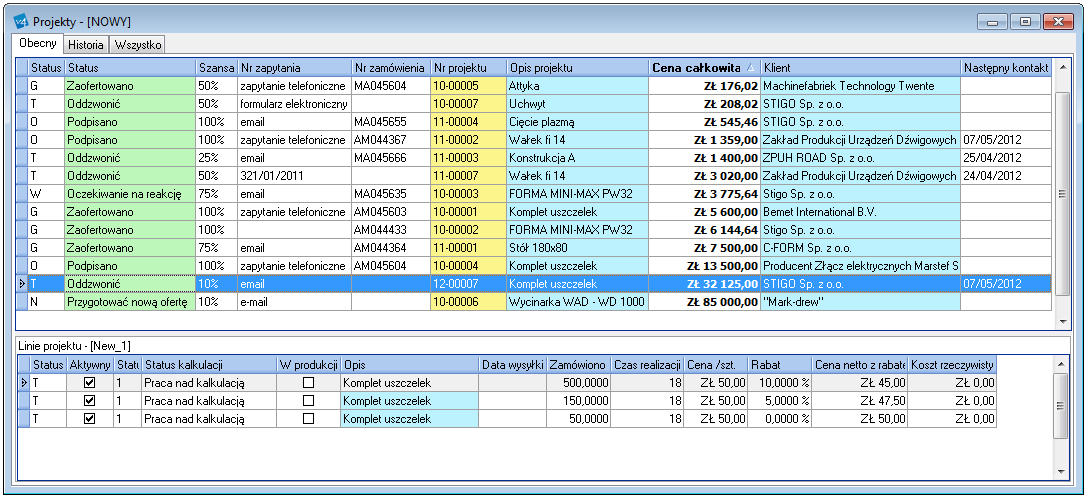Click order number AM044367
This screenshot has width=1088, height=499.
pos(391,139)
